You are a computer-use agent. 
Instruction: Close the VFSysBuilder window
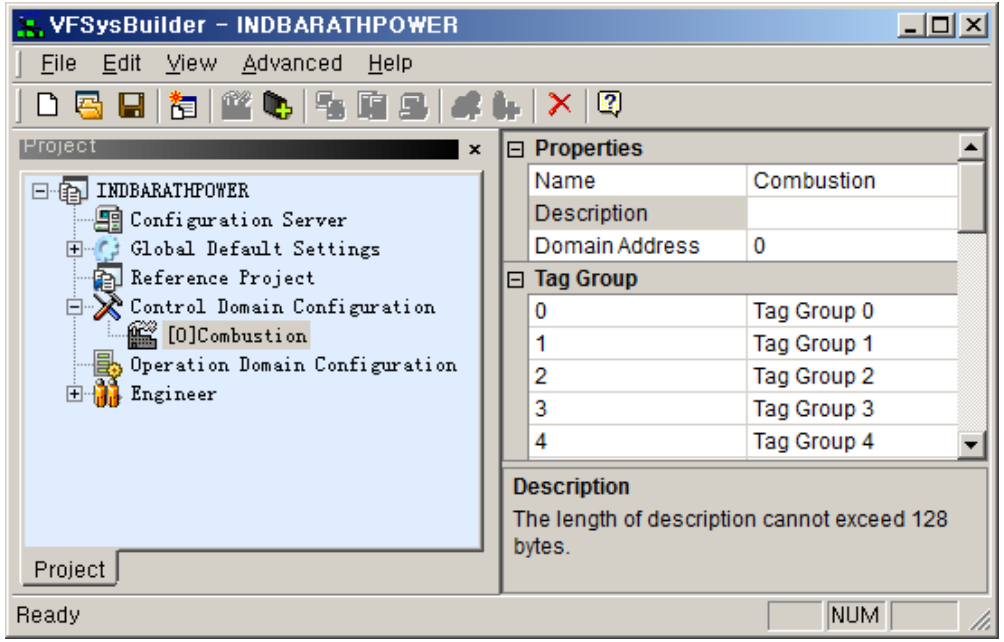pos(973,26)
